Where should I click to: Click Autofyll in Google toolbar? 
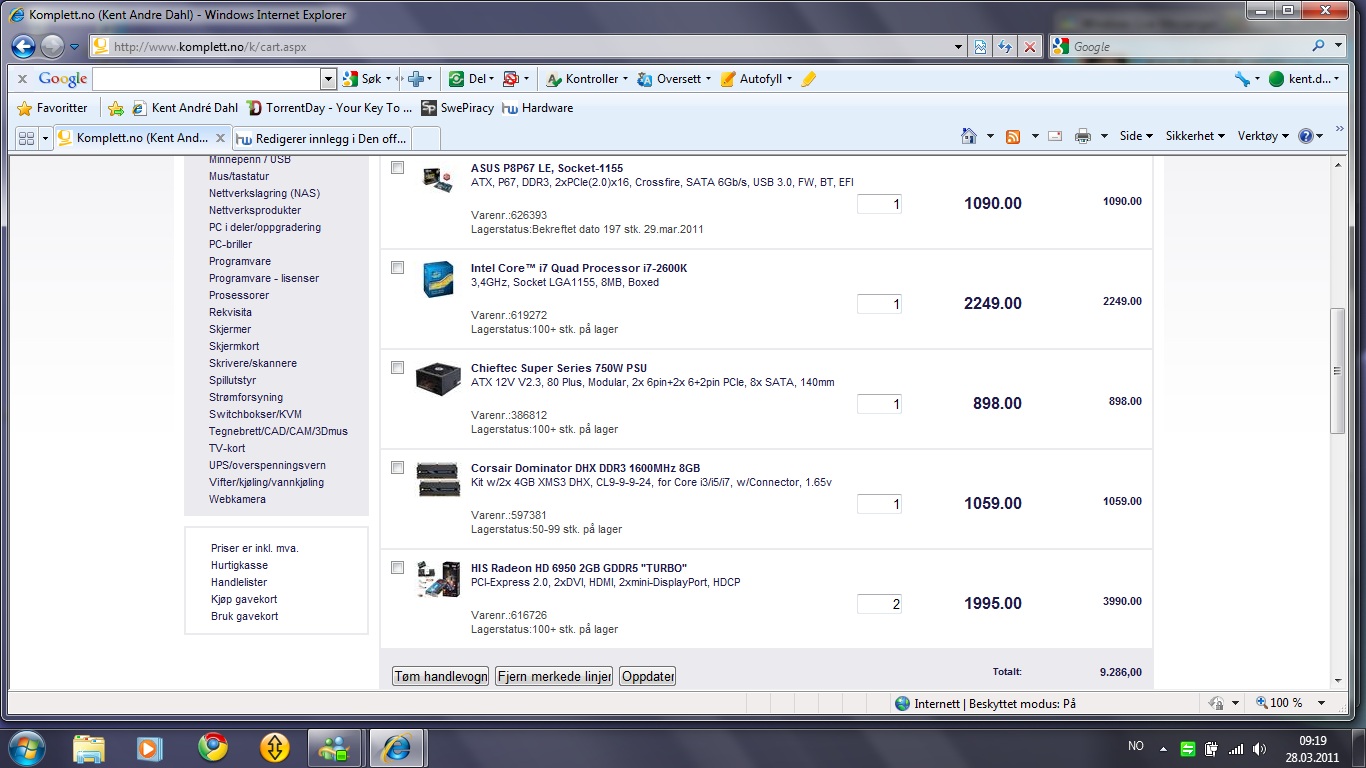coord(756,79)
